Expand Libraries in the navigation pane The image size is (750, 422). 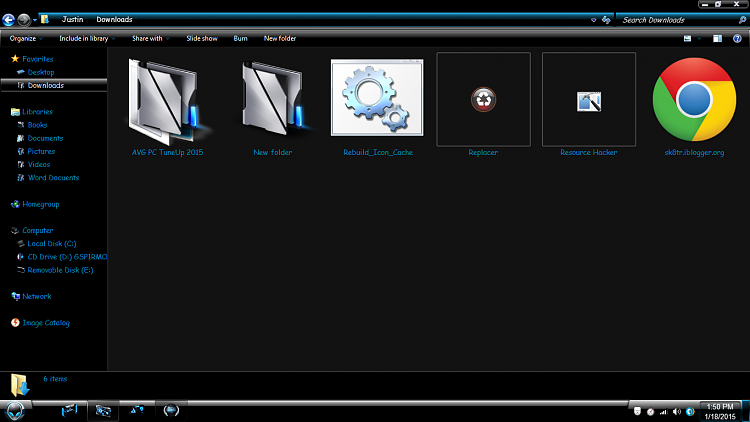coord(37,111)
